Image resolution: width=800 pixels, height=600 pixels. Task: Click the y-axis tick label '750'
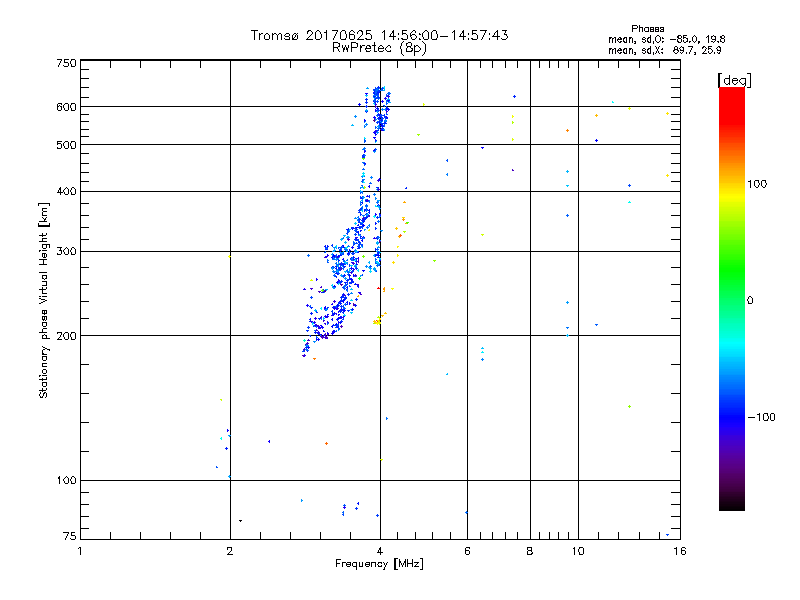(66, 63)
